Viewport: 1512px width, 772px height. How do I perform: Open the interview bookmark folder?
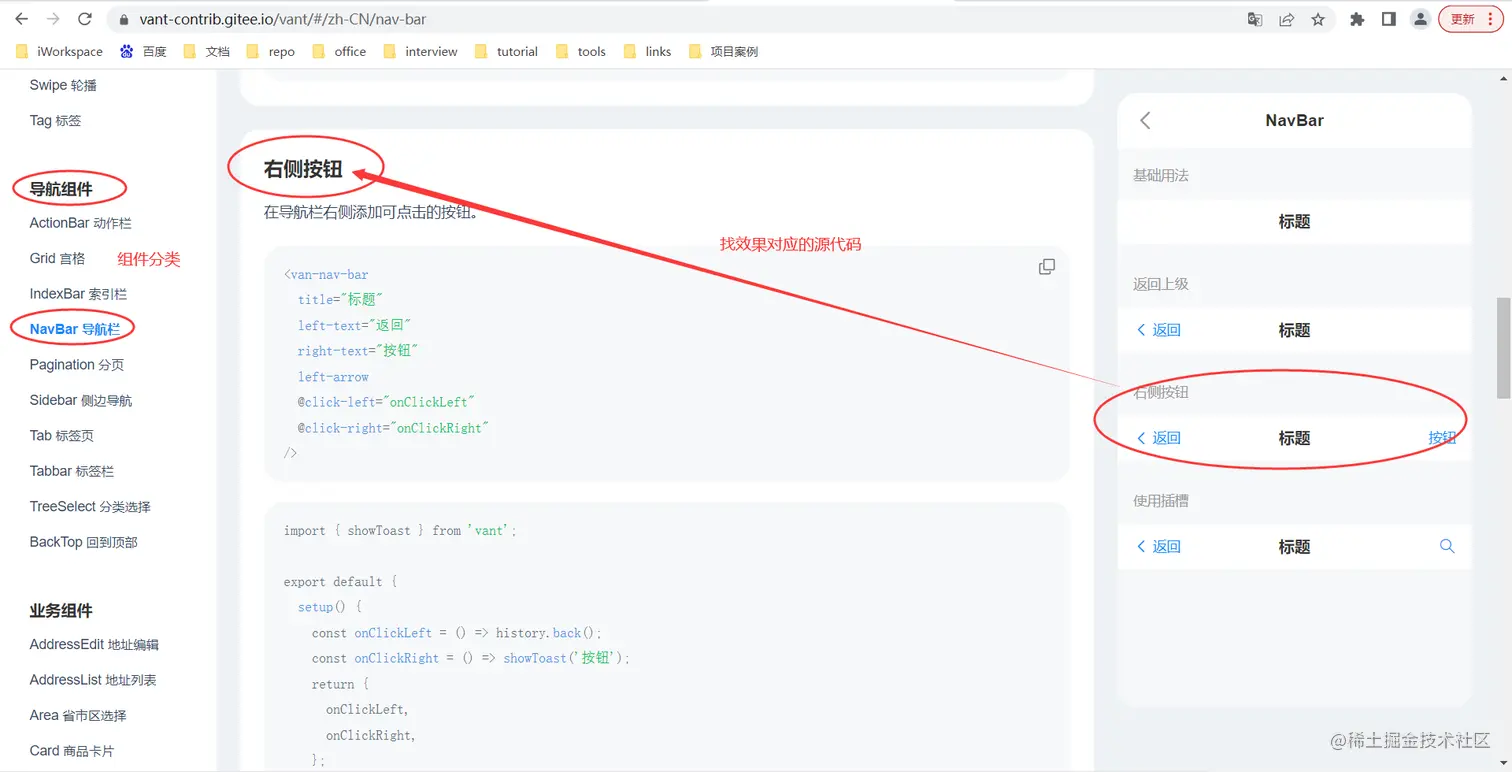point(420,51)
